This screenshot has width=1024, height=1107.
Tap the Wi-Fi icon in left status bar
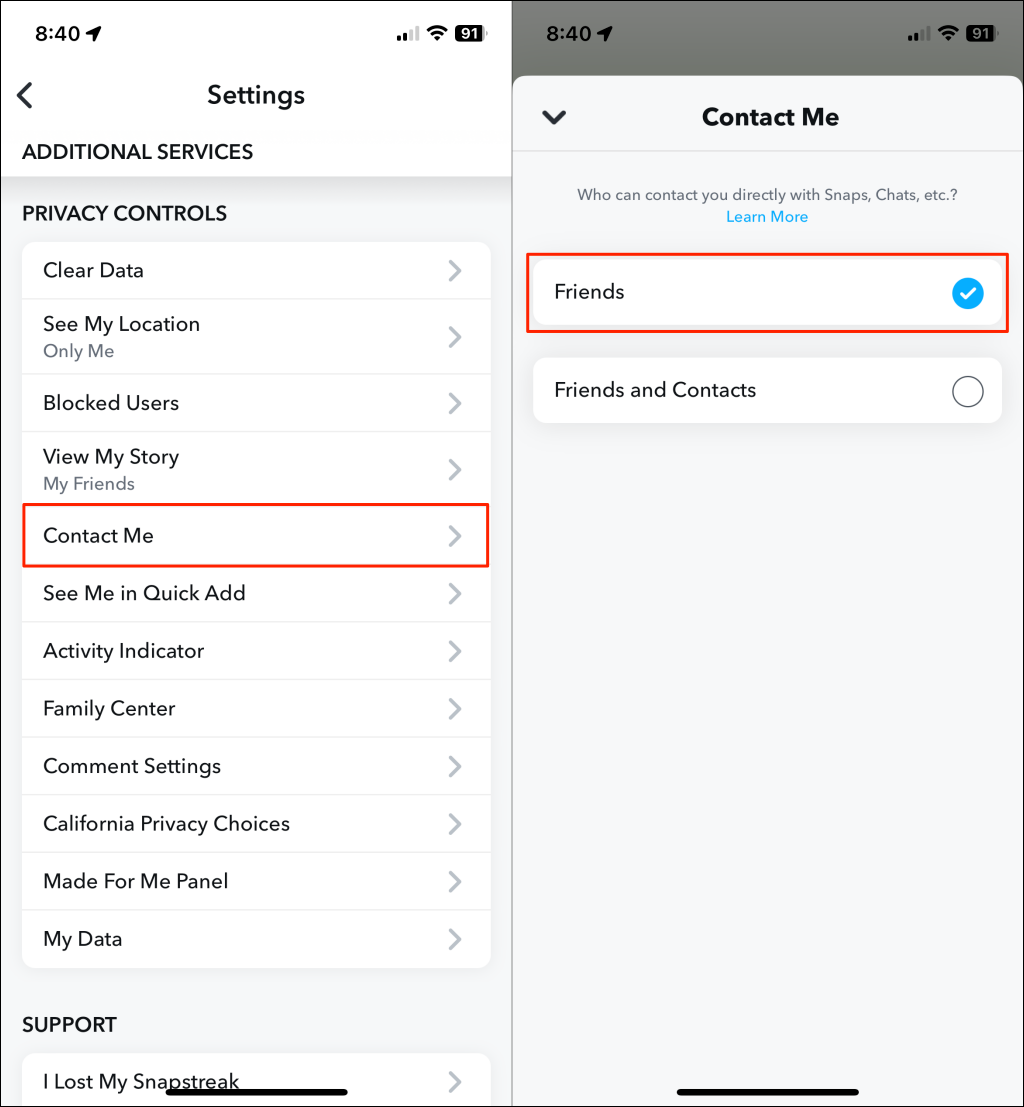point(436,33)
